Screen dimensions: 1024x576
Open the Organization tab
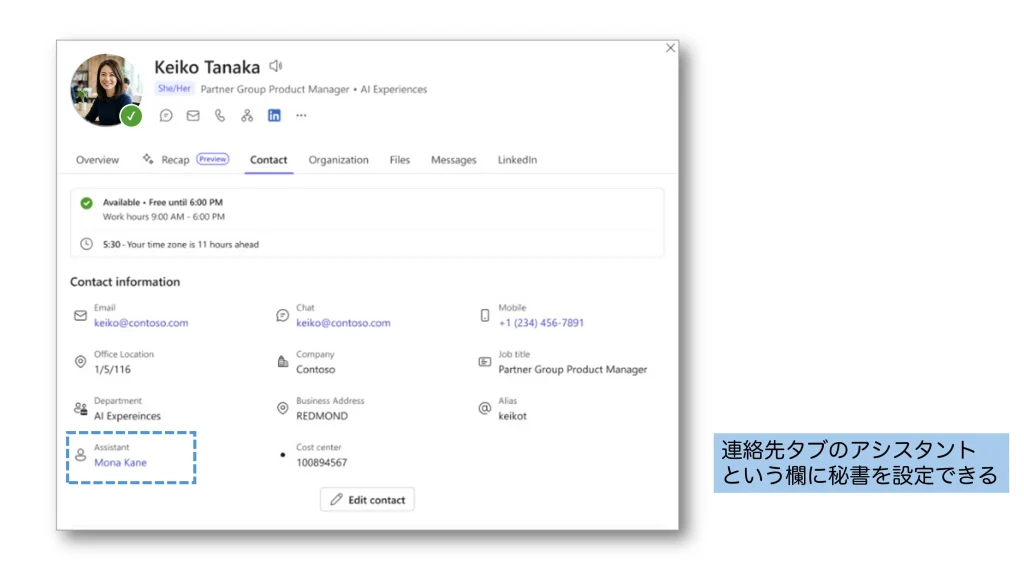(x=338, y=160)
